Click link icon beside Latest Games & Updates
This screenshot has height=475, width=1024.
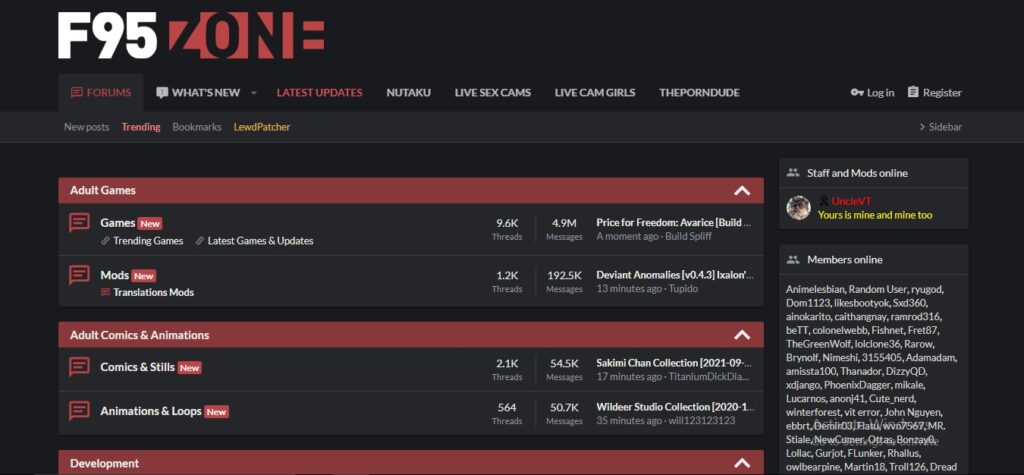(x=199, y=241)
